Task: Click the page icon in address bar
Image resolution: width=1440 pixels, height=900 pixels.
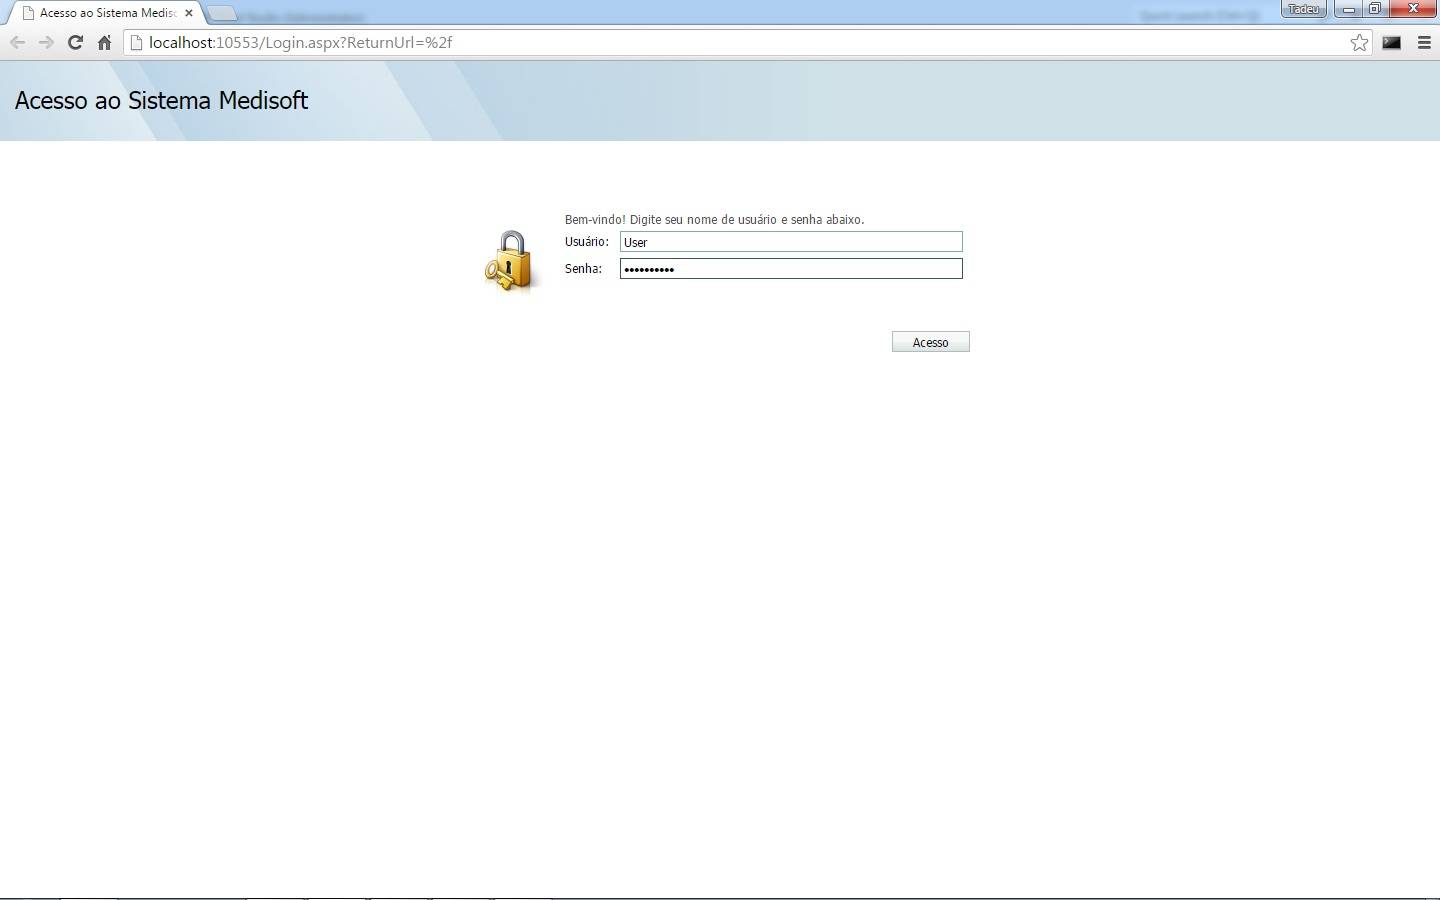Action: click(137, 42)
